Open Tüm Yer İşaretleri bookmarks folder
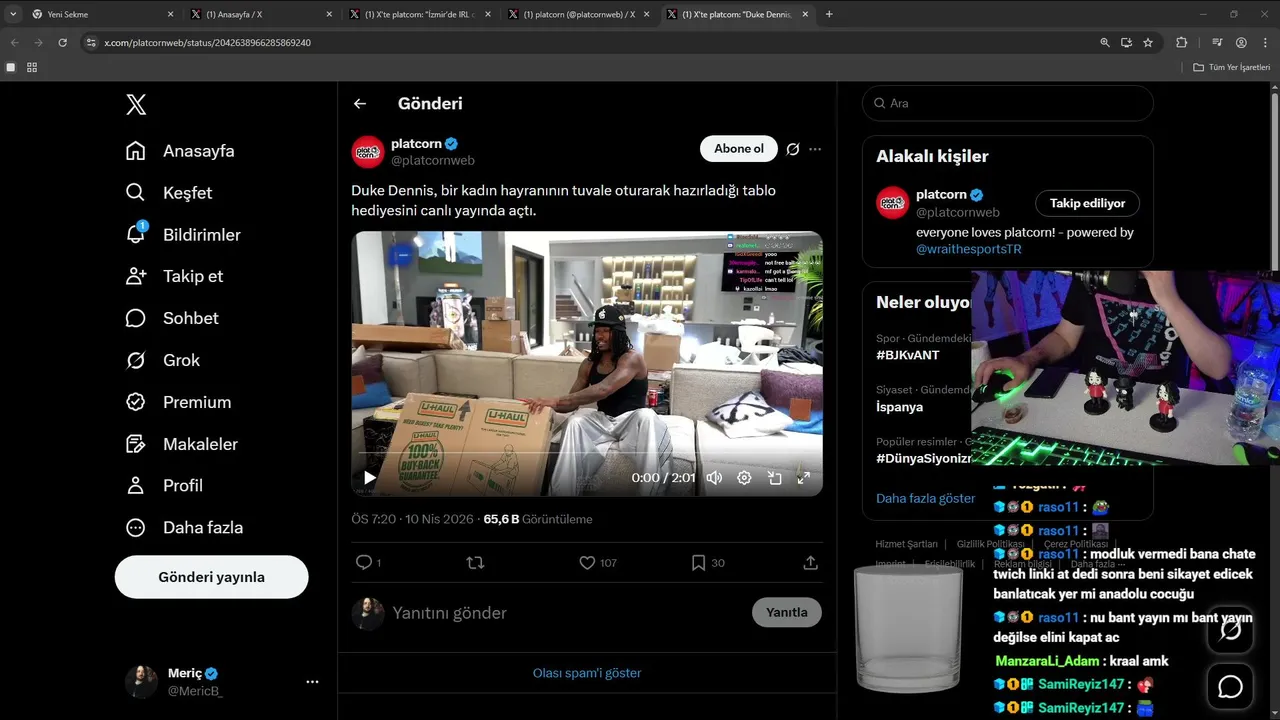Image resolution: width=1280 pixels, height=720 pixels. tap(1231, 67)
